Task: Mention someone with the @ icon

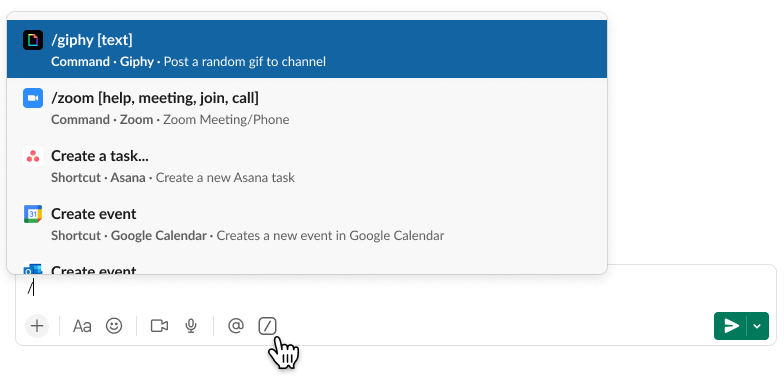Action: (x=236, y=326)
